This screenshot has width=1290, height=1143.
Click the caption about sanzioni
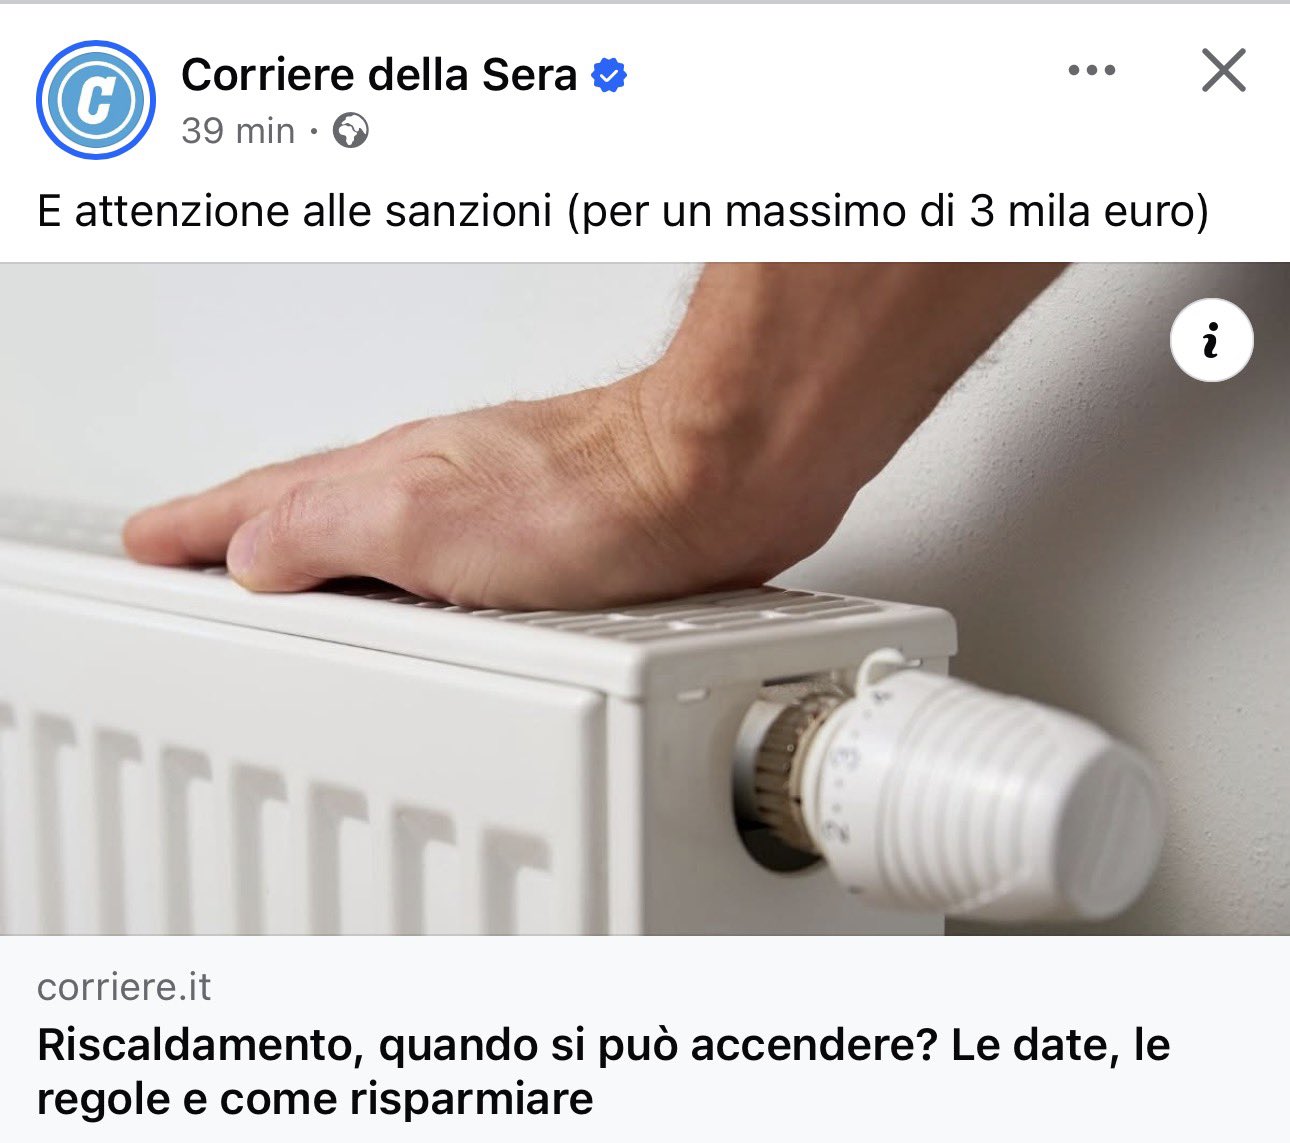(622, 211)
